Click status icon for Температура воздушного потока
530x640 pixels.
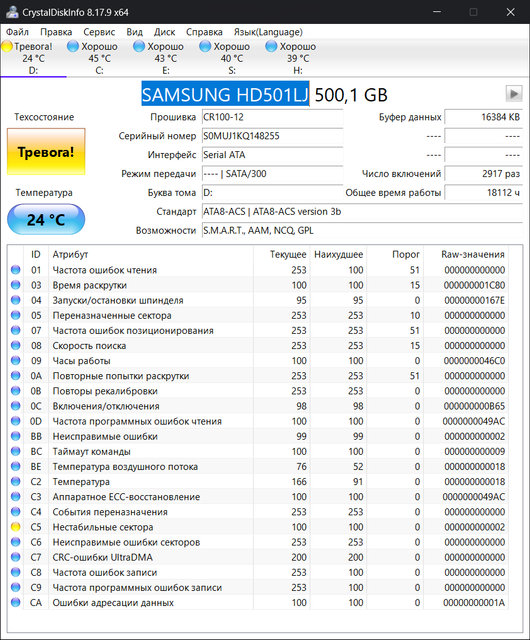[x=16, y=466]
